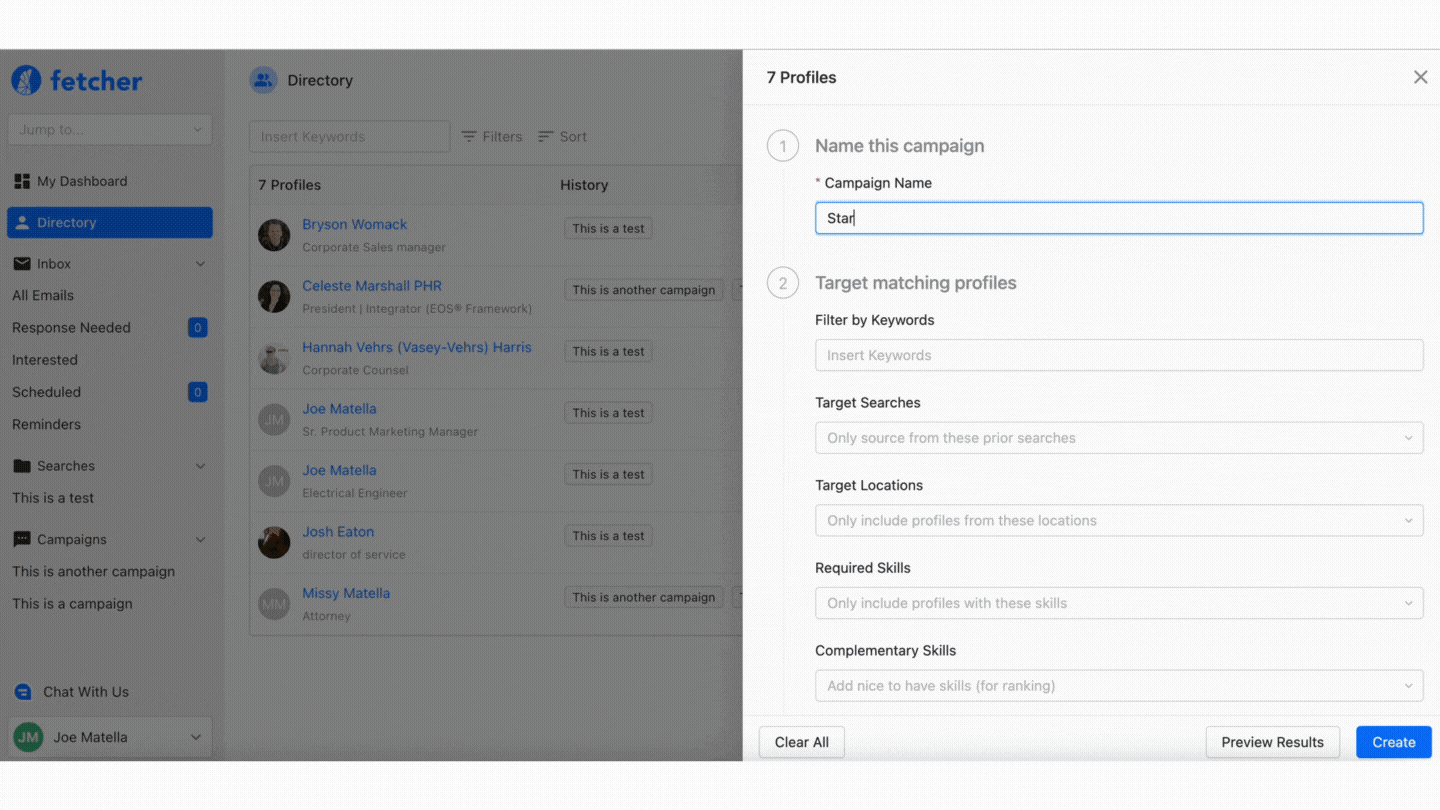Viewport: 1440px width, 810px height.
Task: Click Celeste Marshall's 'This is another campaign' tag
Action: pos(644,290)
